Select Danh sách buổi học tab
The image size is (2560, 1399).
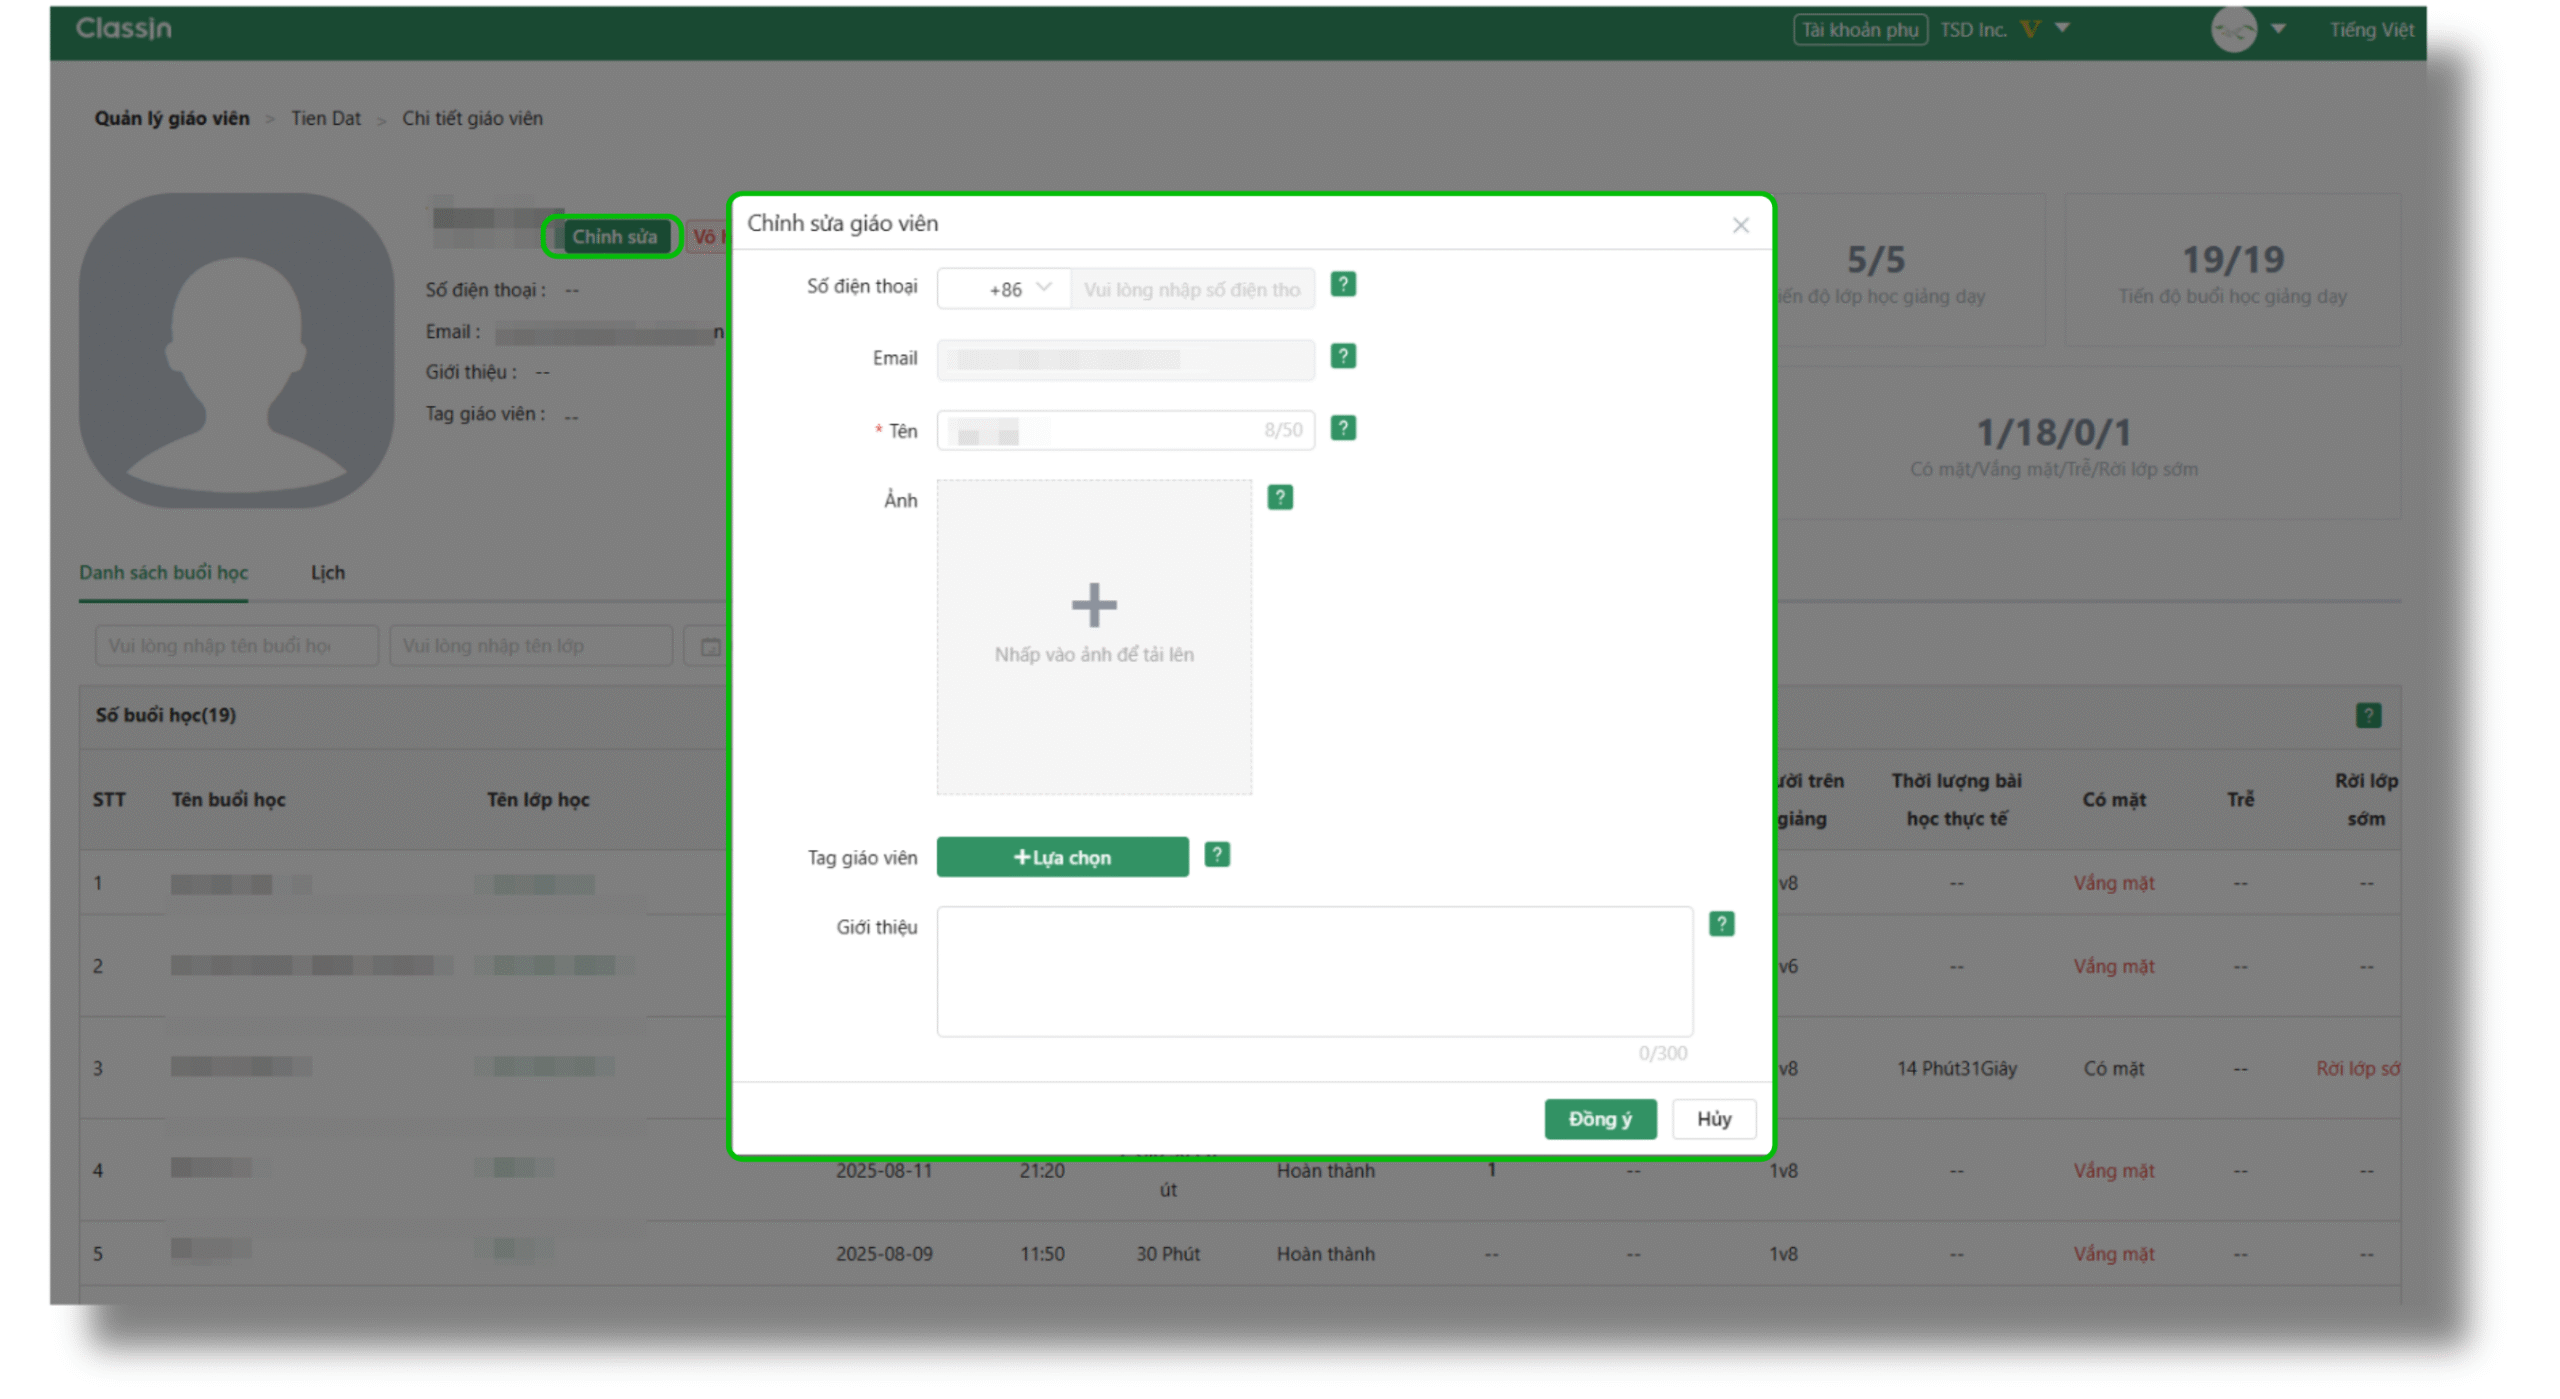163,572
